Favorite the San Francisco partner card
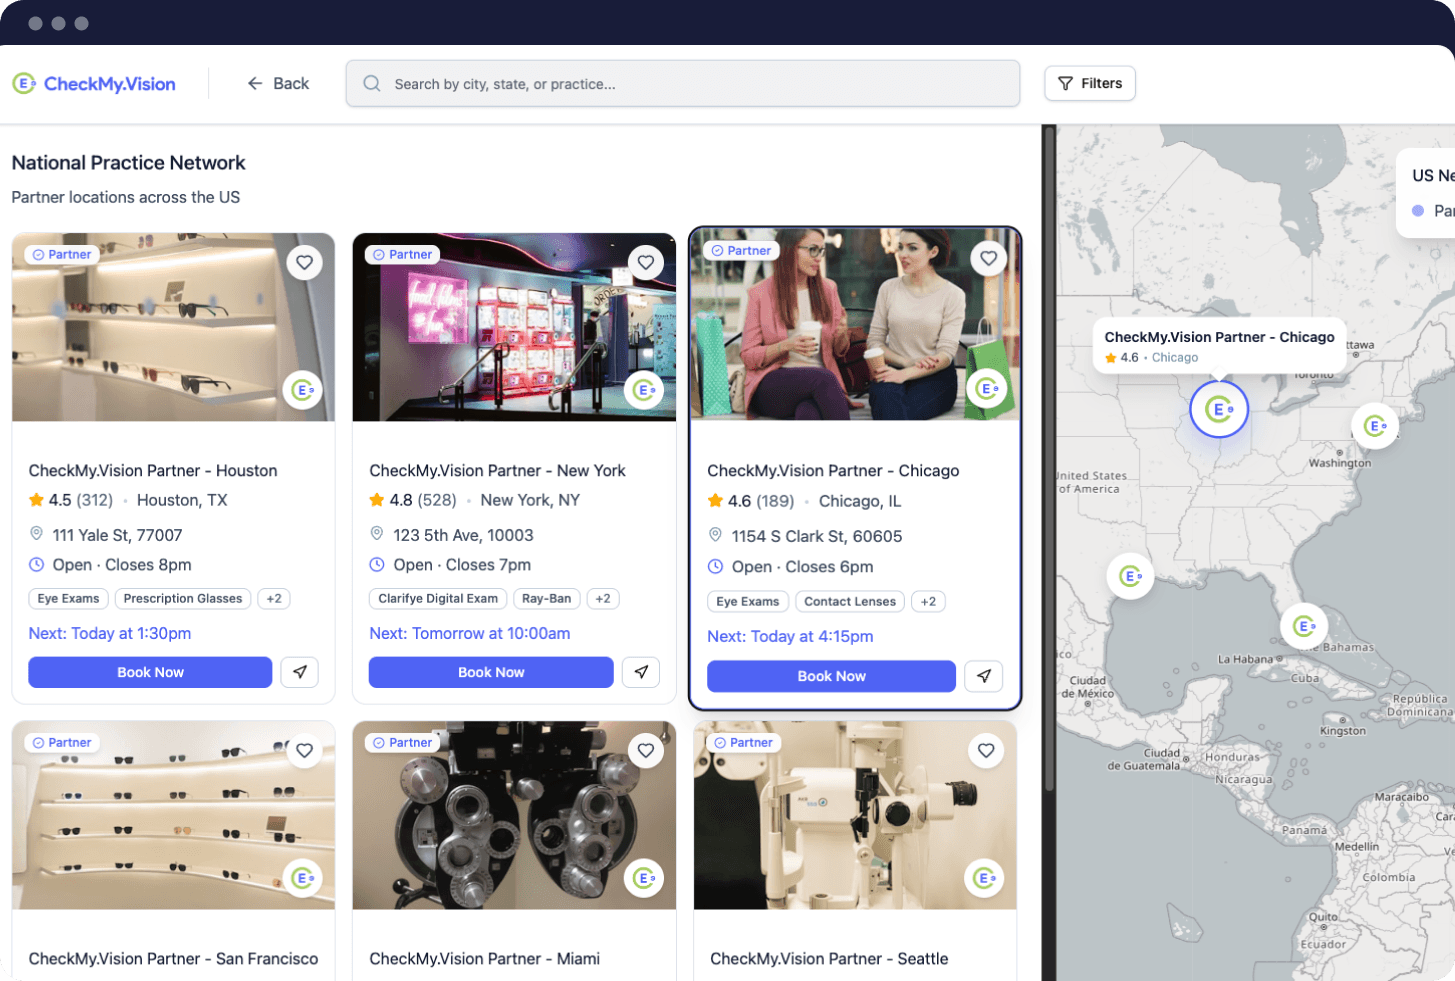Viewport: 1455px width, 981px height. [x=305, y=751]
